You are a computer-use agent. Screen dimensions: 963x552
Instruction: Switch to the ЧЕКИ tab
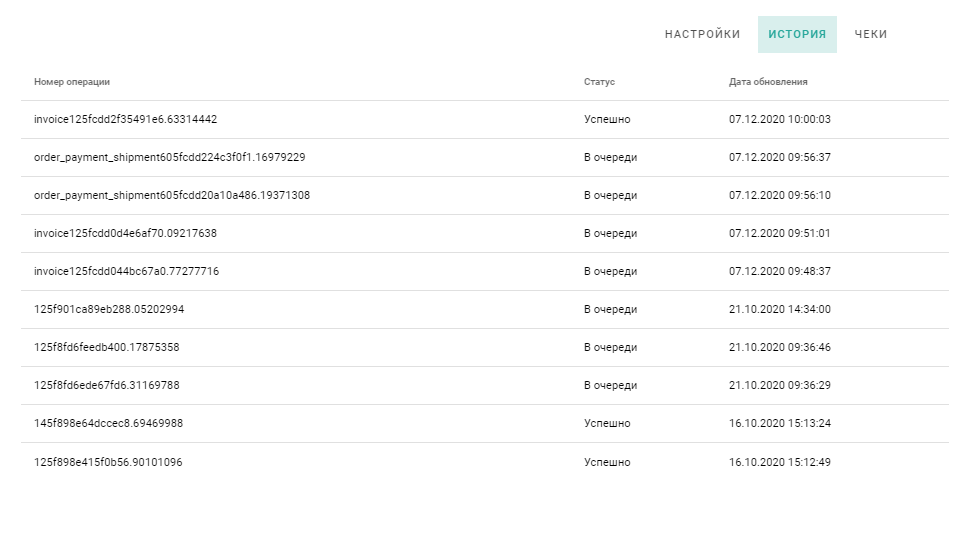[871, 34]
